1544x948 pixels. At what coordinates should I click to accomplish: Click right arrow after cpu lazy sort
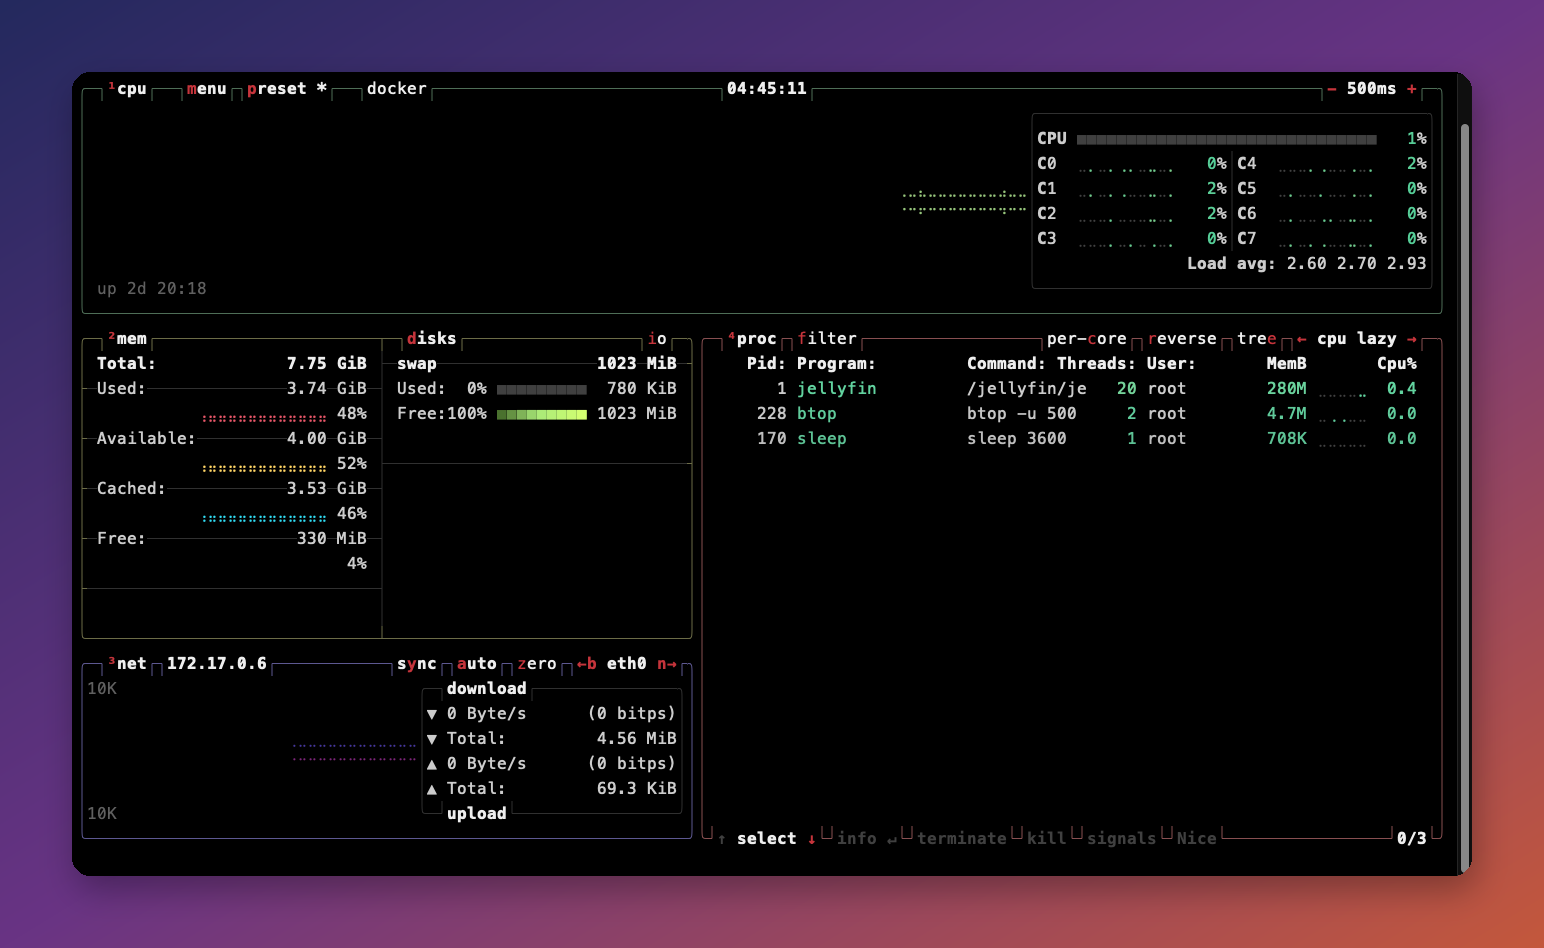pyautogui.click(x=1412, y=339)
